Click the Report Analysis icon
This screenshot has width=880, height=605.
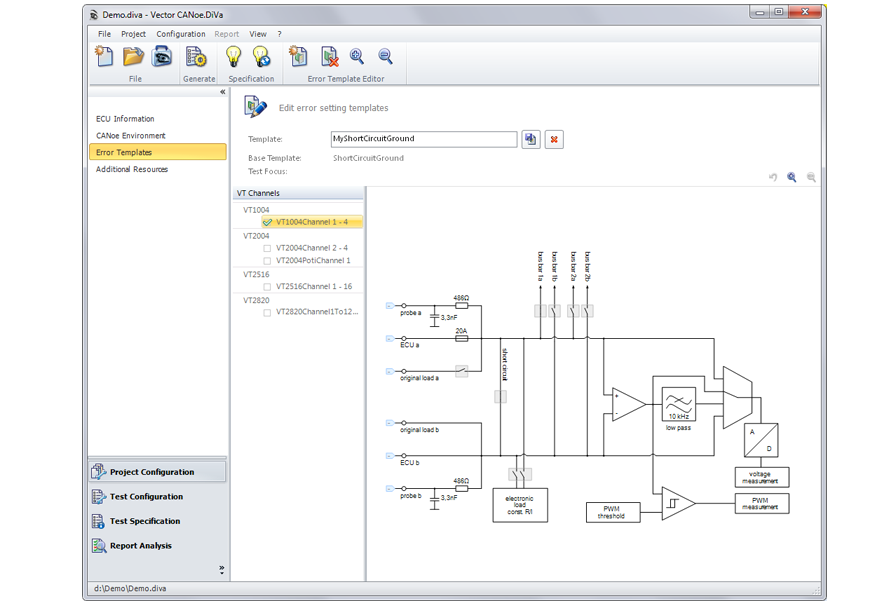[99, 546]
